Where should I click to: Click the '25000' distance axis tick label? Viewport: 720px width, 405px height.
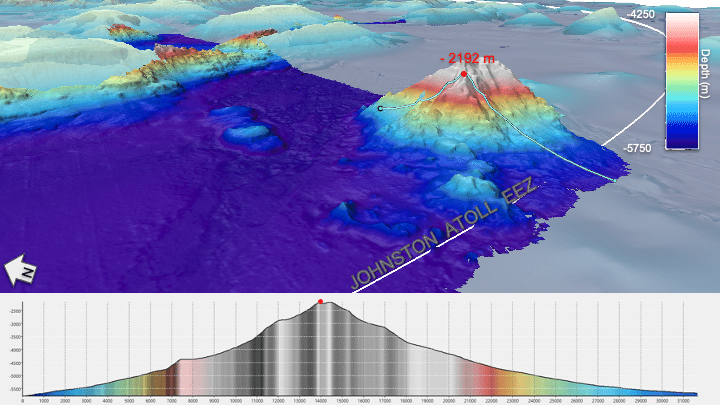click(x=555, y=401)
